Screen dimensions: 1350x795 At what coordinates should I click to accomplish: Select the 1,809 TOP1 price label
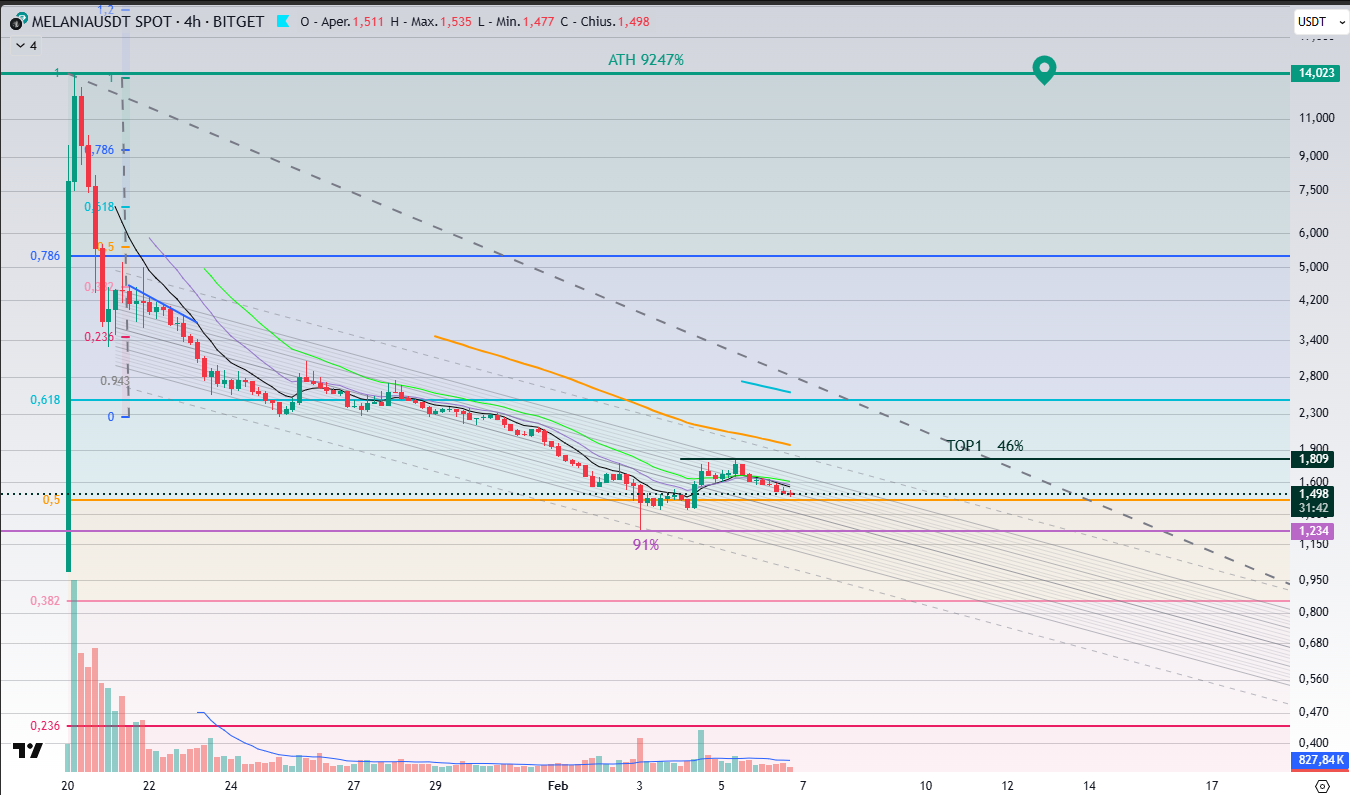(1314, 459)
